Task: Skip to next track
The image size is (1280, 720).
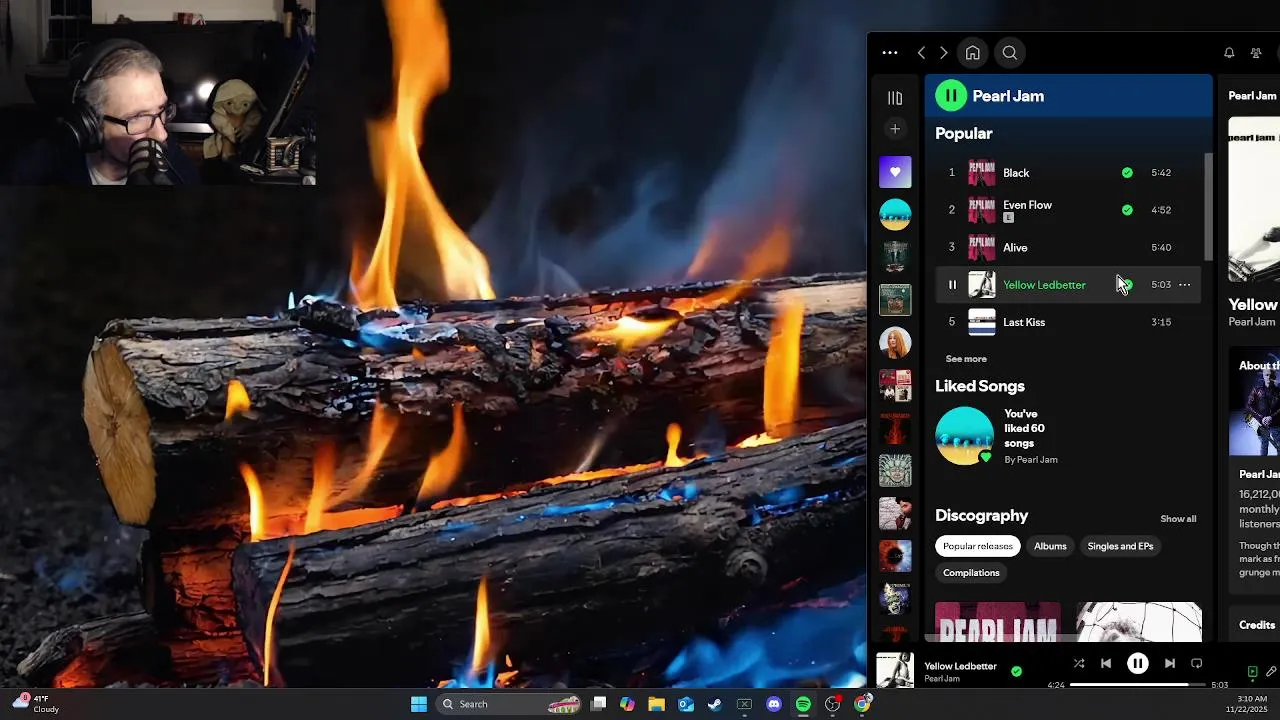Action: point(1169,663)
